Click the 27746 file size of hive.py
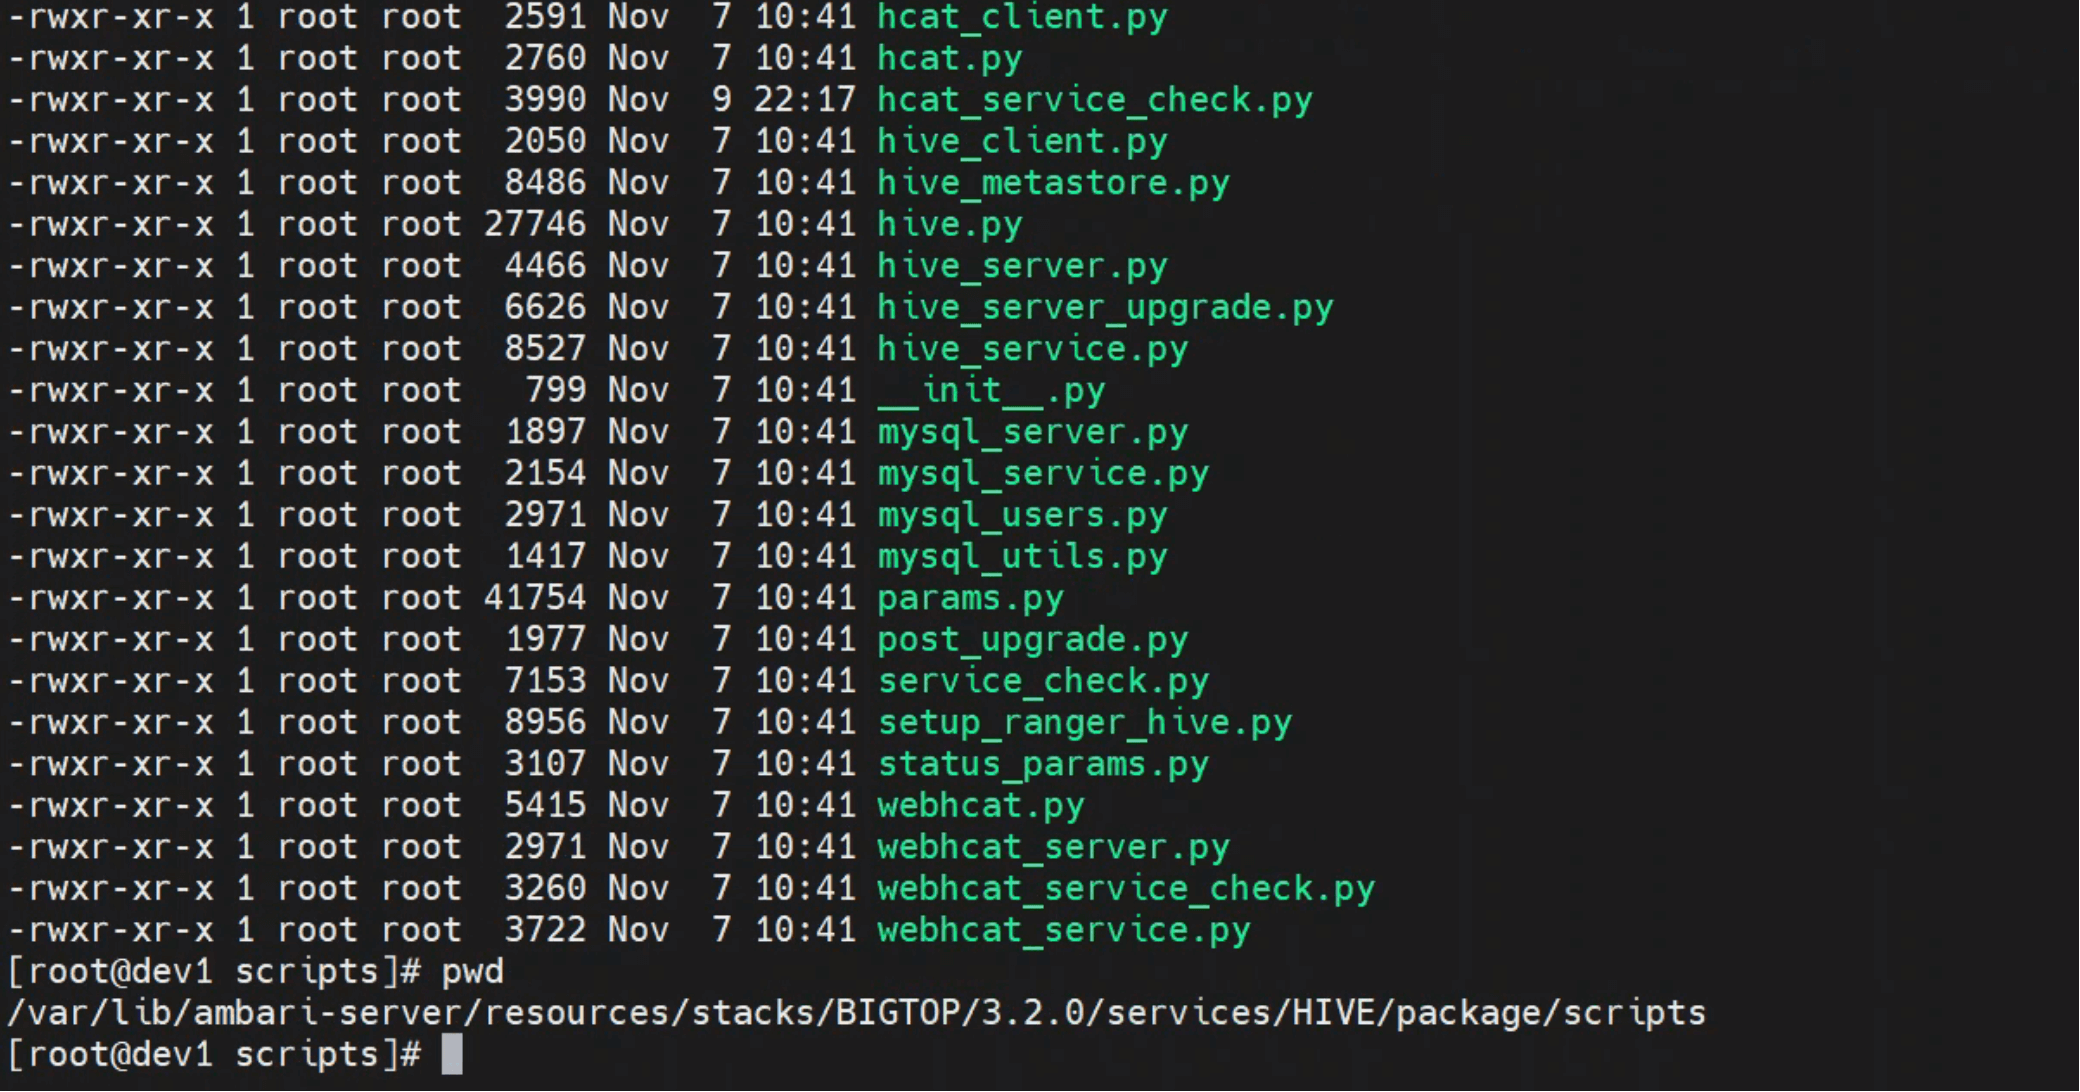This screenshot has width=2080, height=1092. (534, 225)
